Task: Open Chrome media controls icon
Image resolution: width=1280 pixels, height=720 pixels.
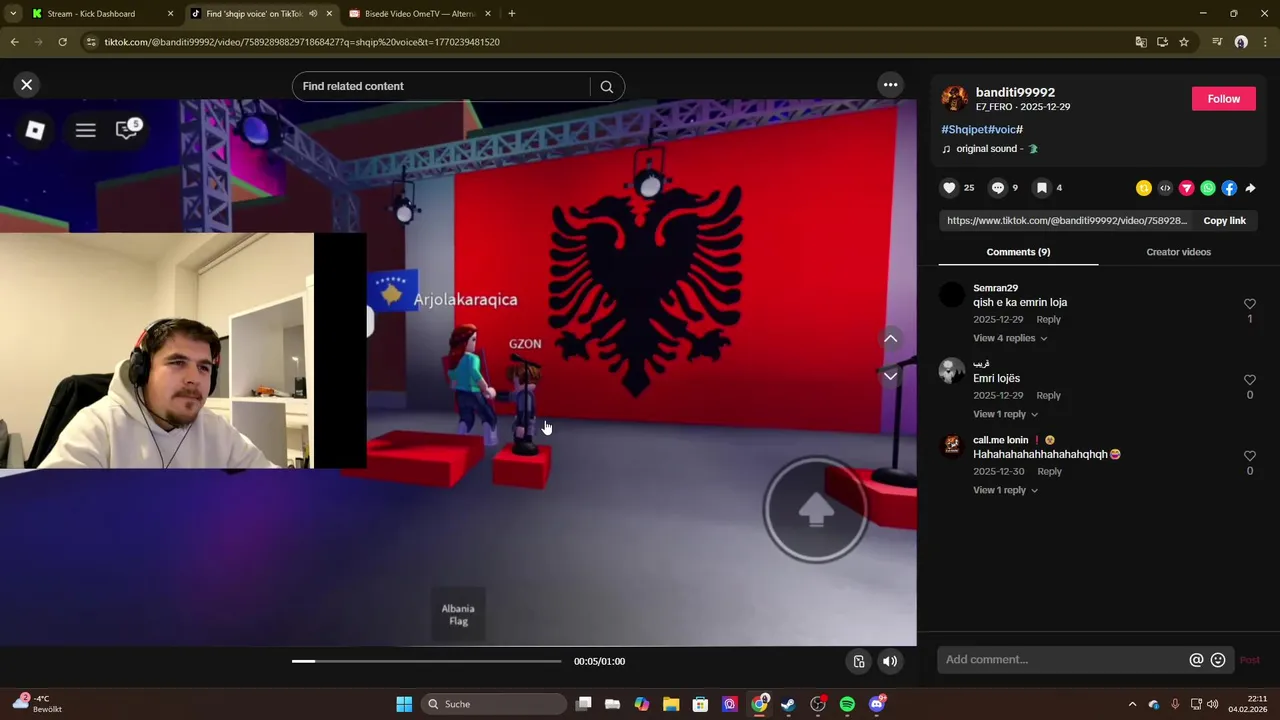Action: (x=1217, y=42)
